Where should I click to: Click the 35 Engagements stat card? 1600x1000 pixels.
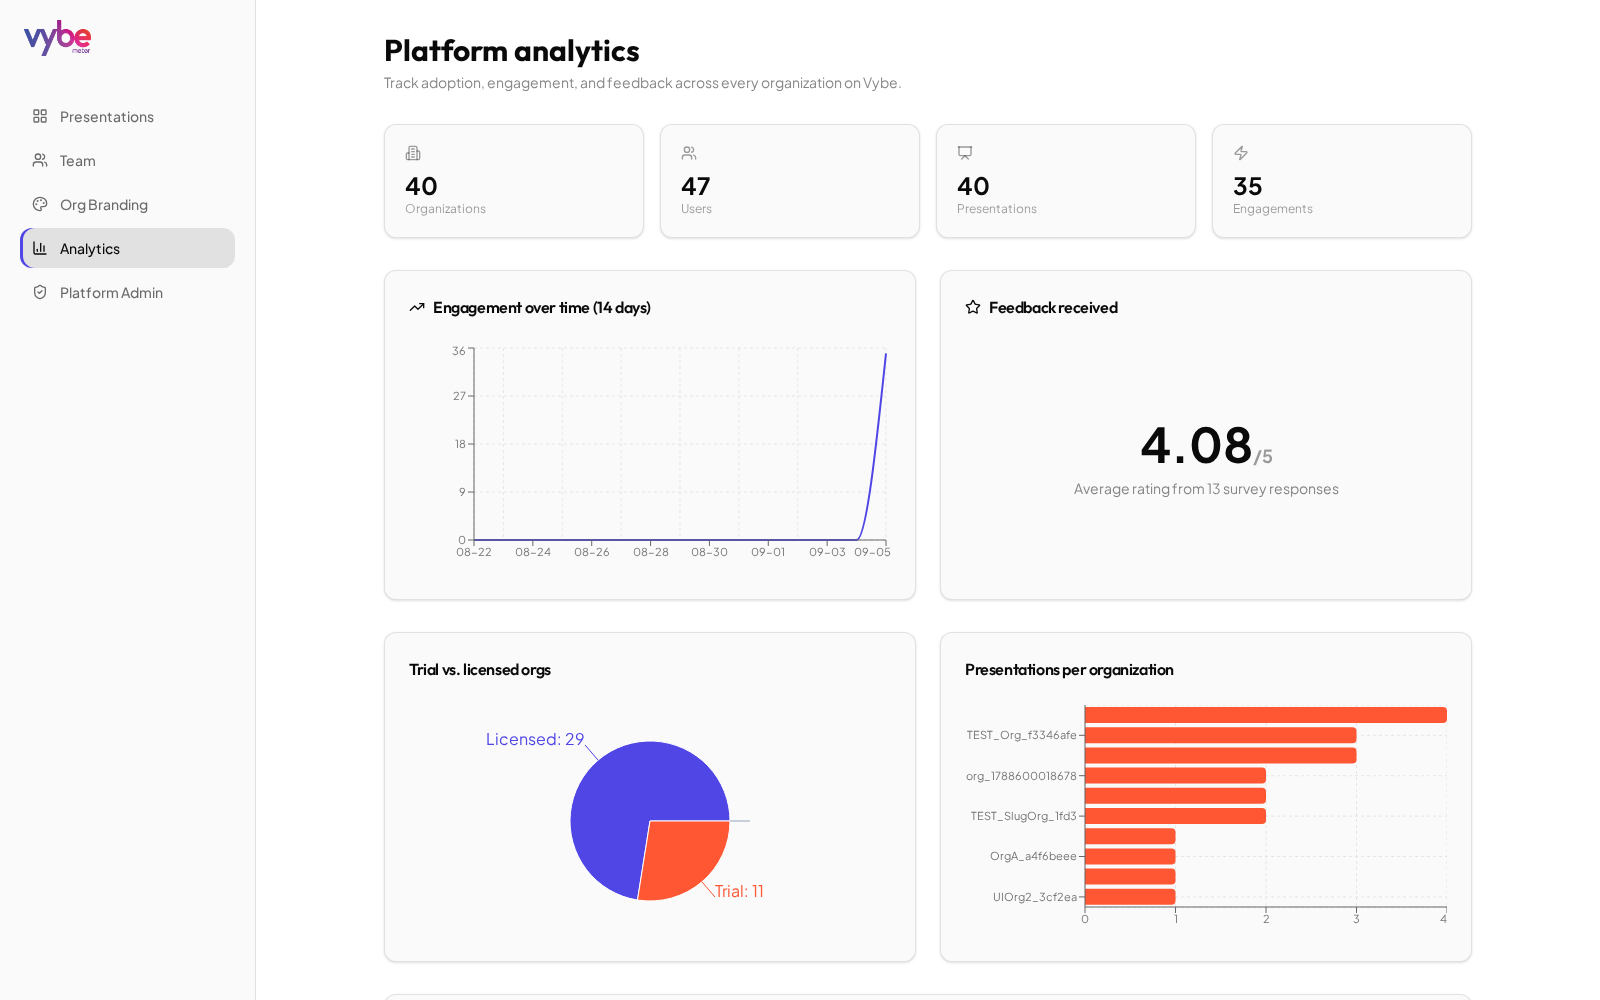1342,181
